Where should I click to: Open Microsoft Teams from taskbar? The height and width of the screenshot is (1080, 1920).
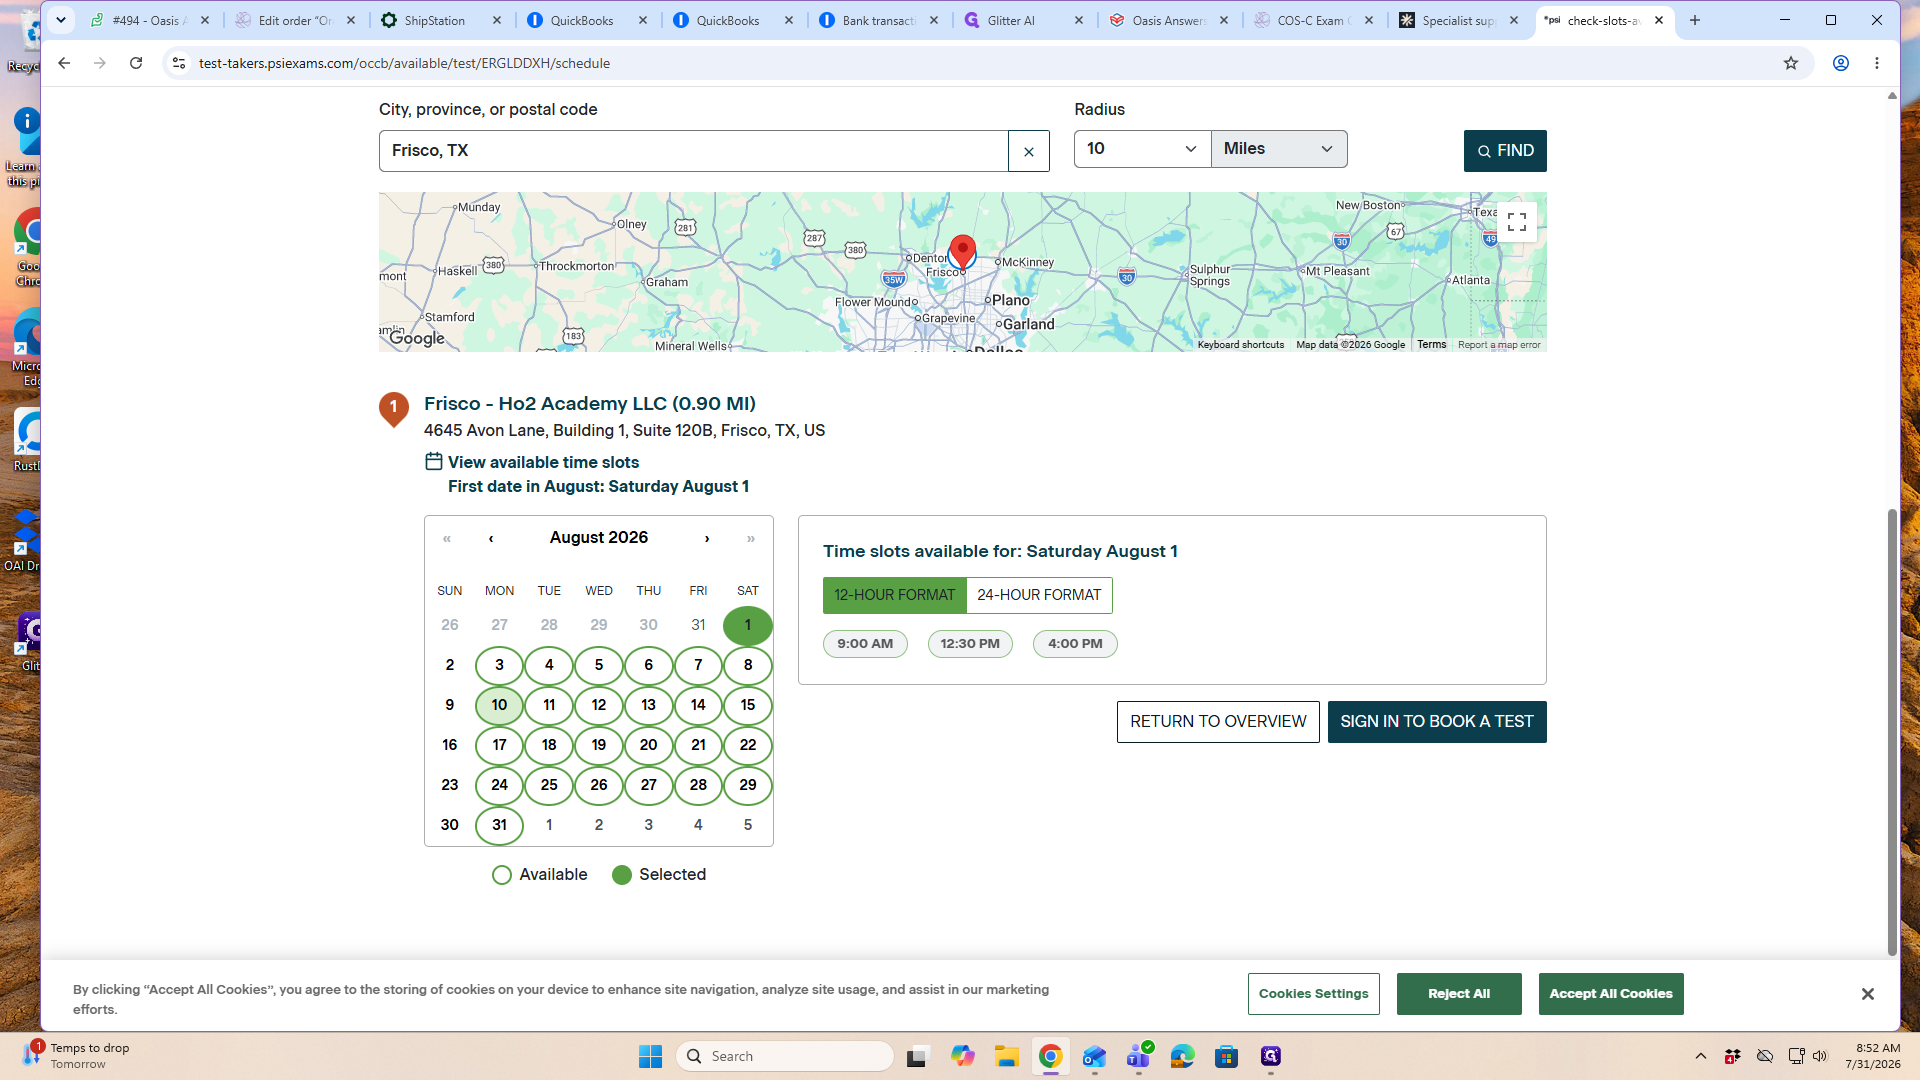(x=1138, y=1056)
